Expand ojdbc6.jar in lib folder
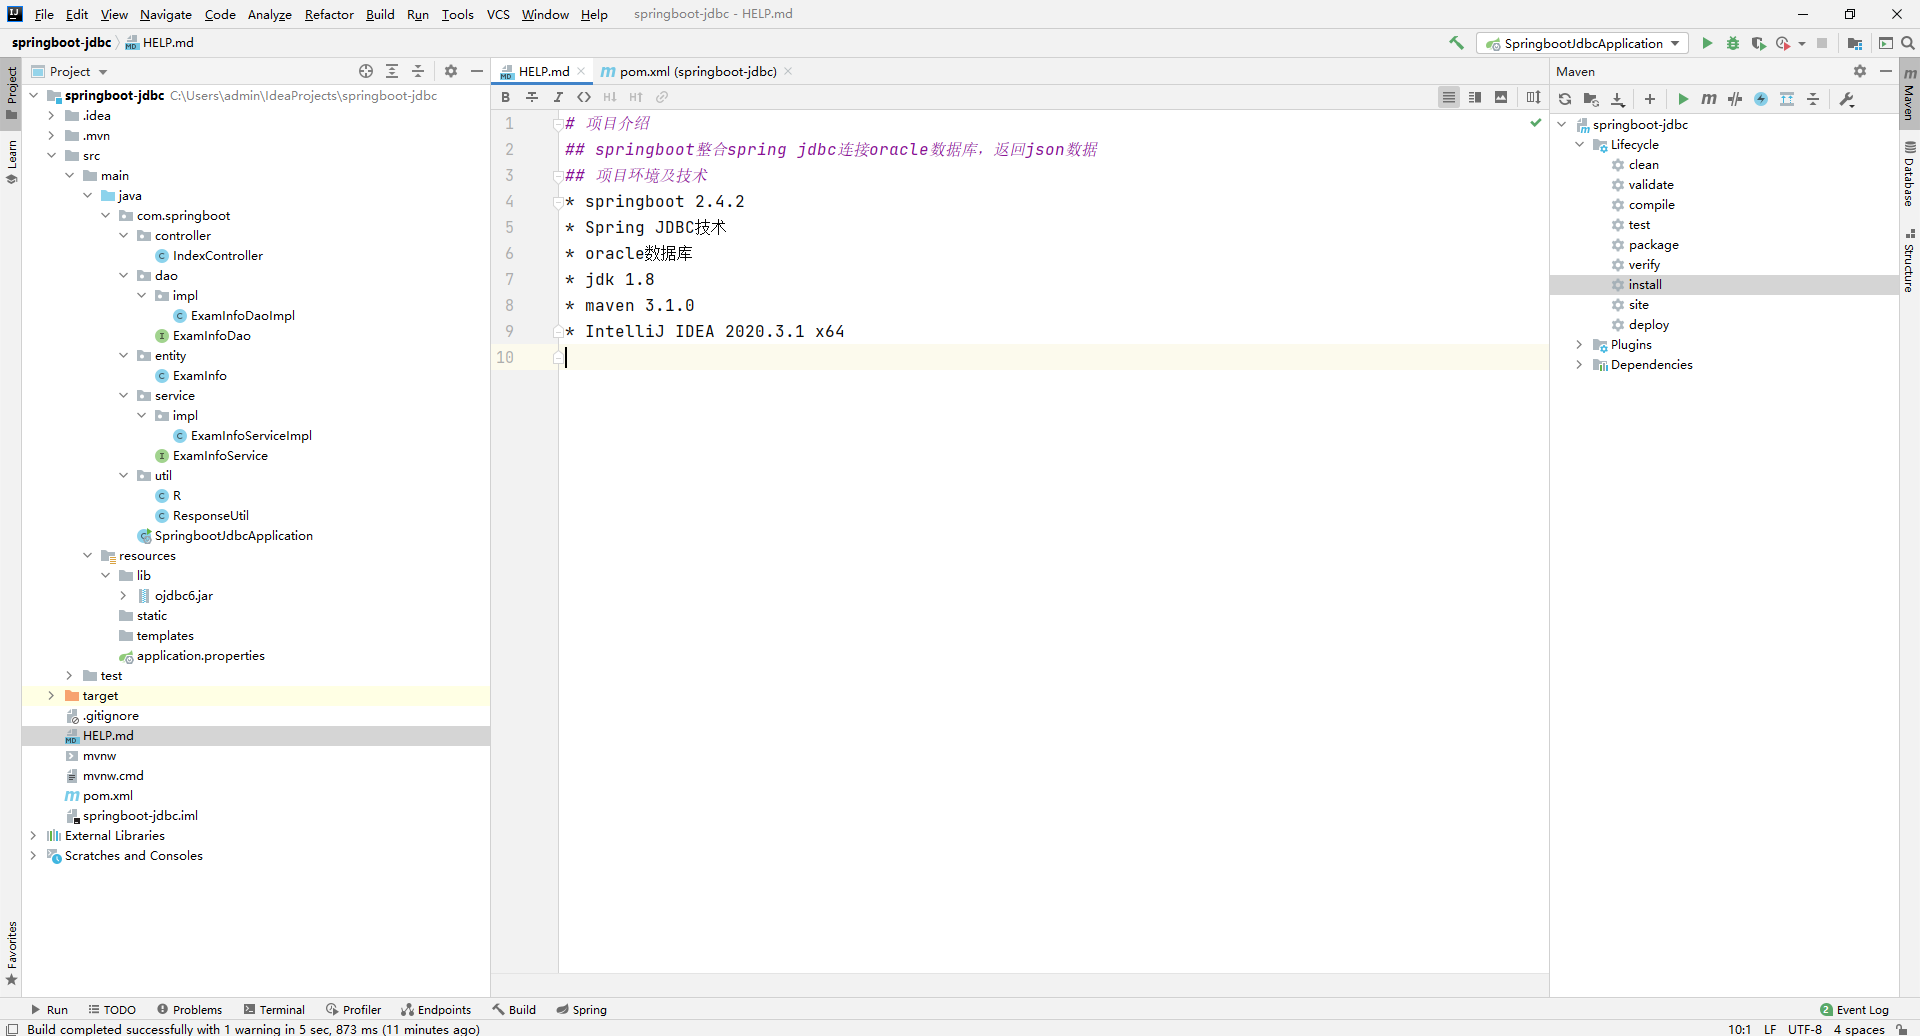 (x=123, y=595)
